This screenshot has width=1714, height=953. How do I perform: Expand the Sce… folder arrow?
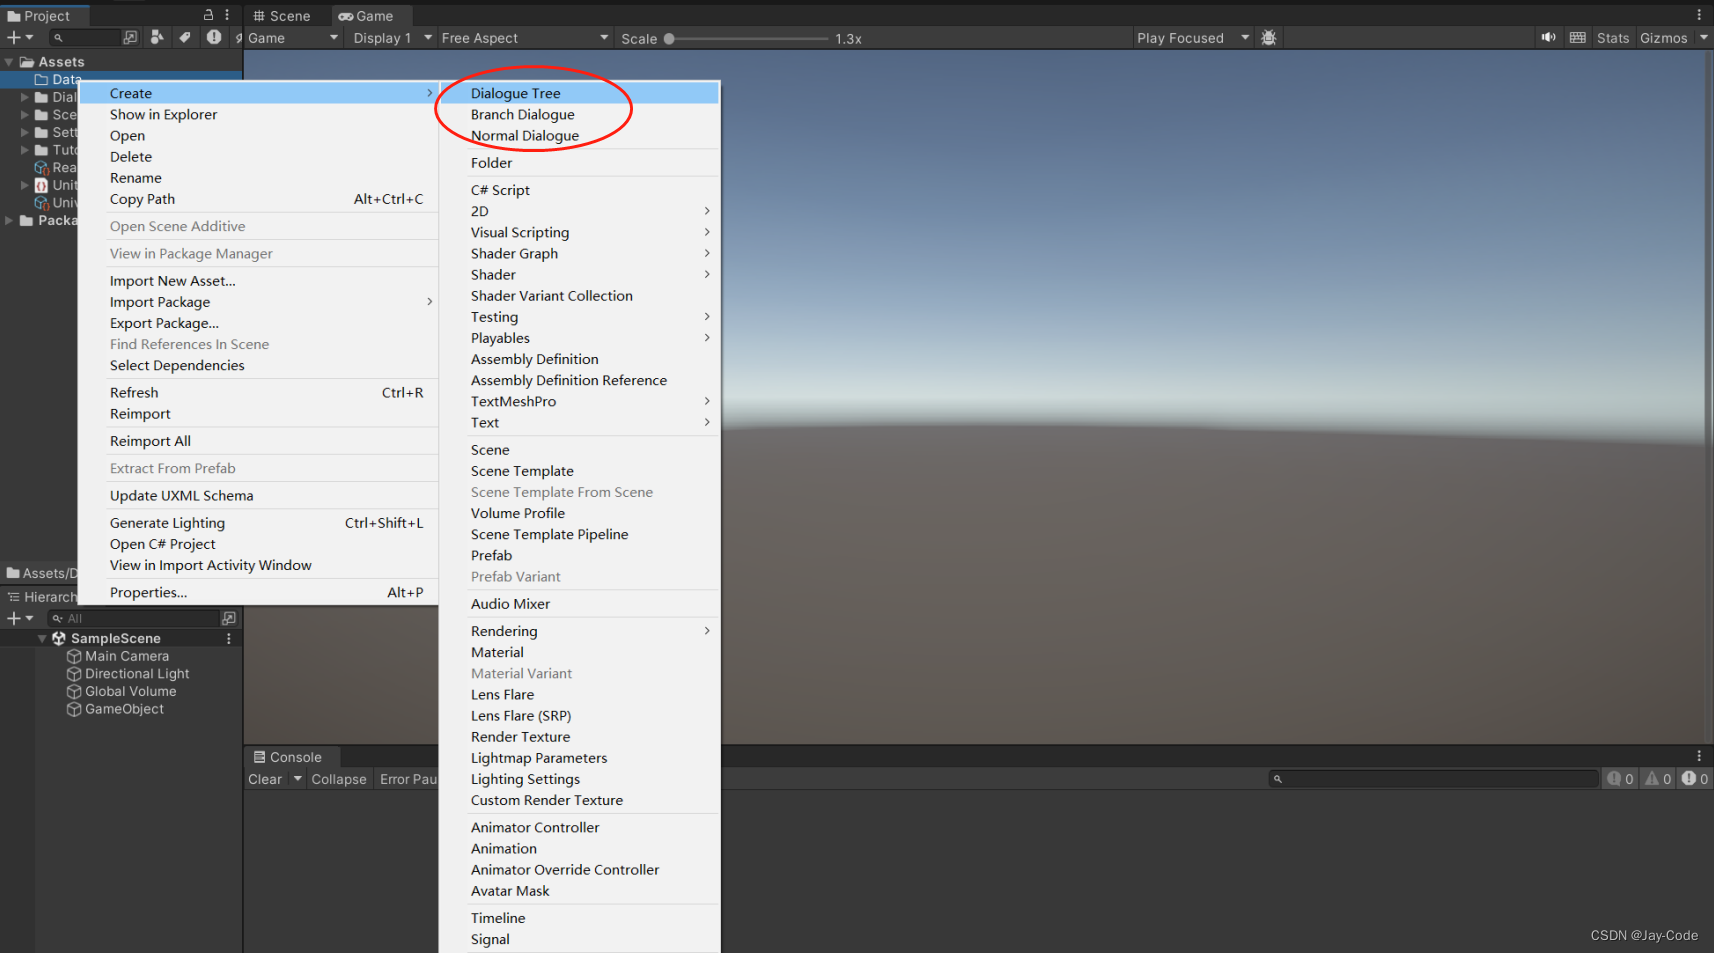coord(25,115)
